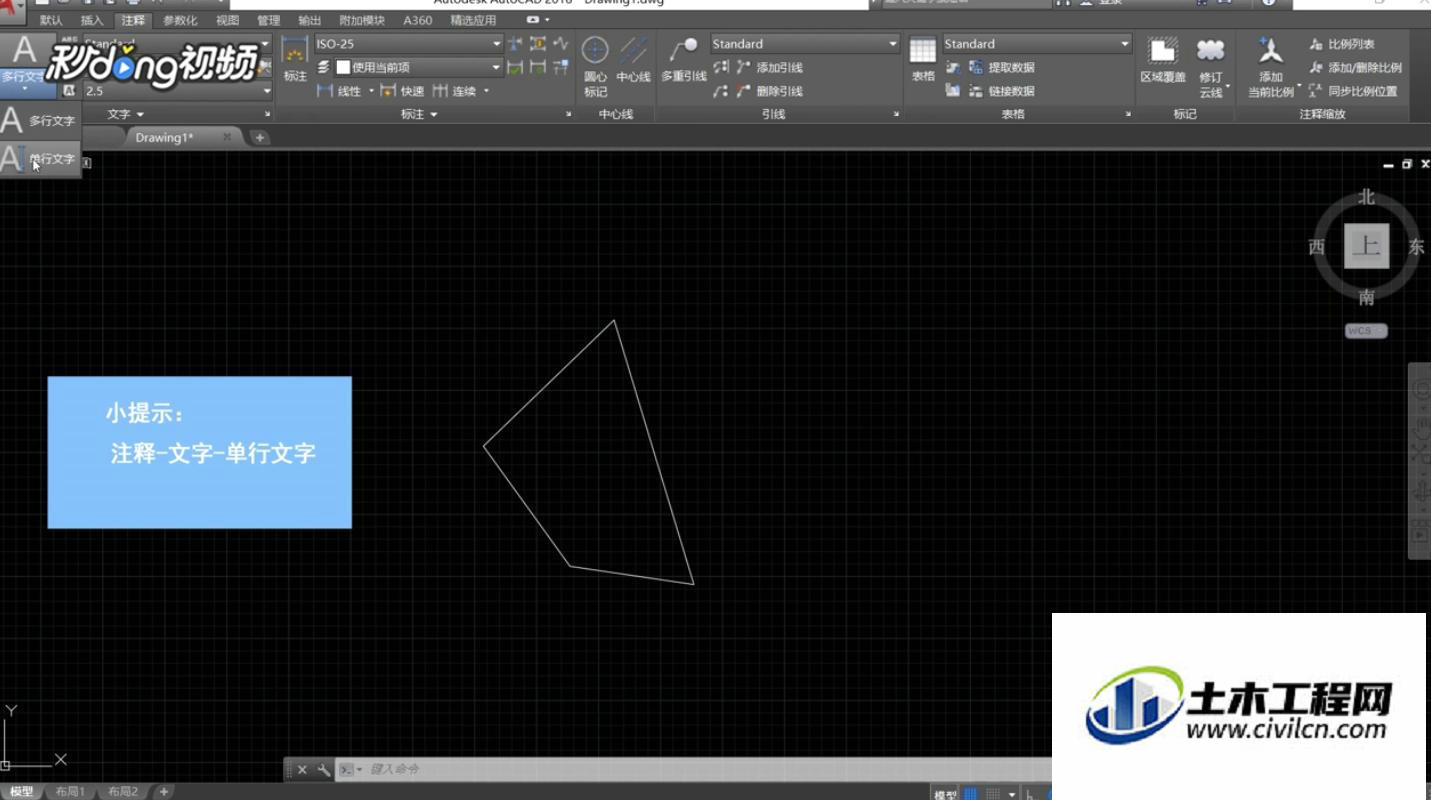
Task: Click 同步比例位置 sync scale positions
Action: [1353, 91]
